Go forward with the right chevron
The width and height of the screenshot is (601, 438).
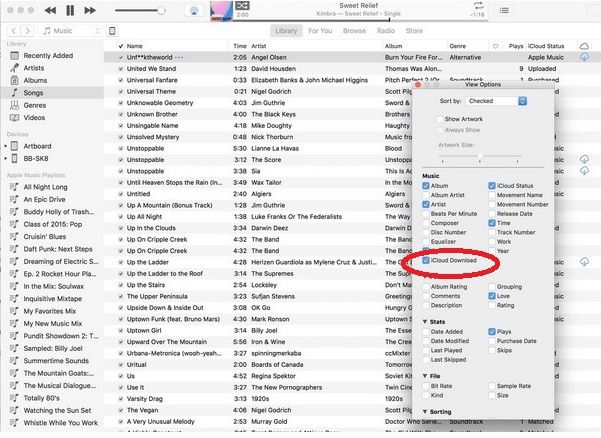(27, 31)
